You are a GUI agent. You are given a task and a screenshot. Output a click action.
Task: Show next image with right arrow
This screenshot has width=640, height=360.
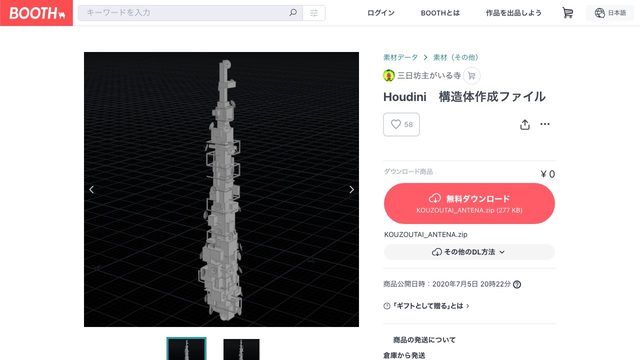point(351,189)
